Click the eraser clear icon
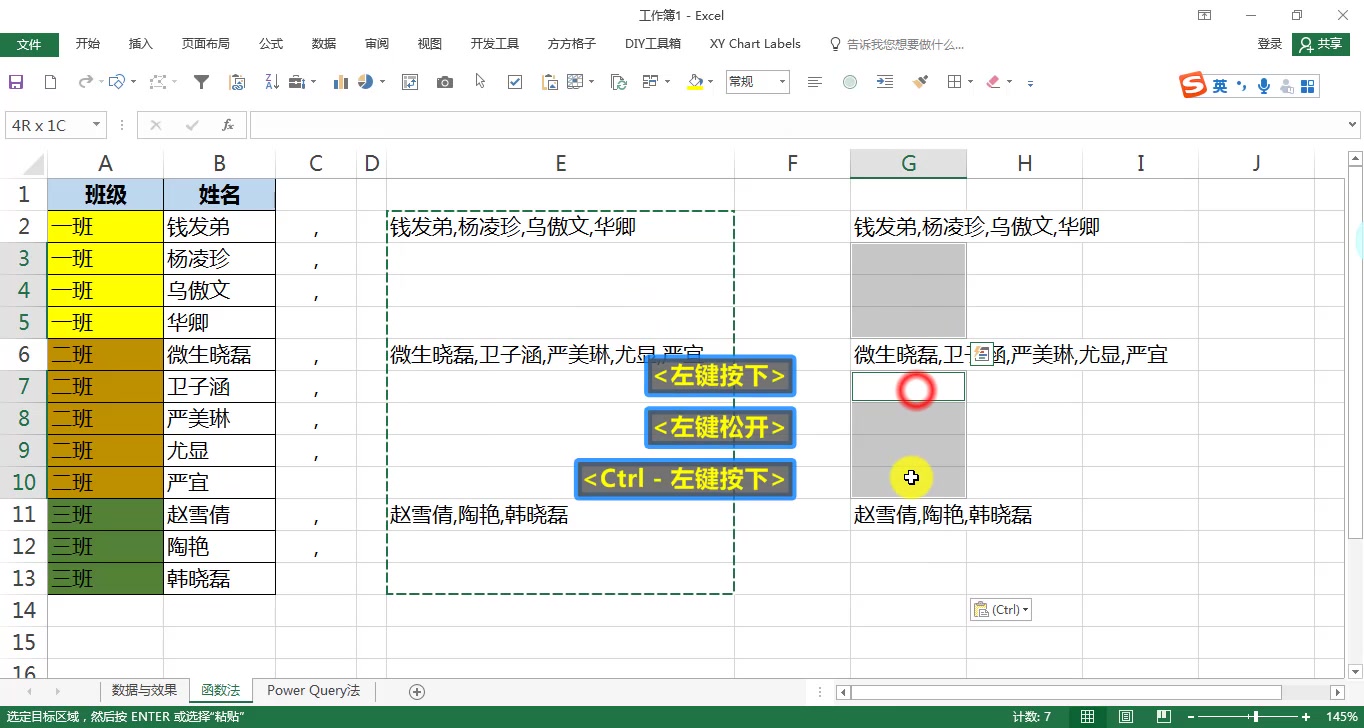 pos(993,82)
